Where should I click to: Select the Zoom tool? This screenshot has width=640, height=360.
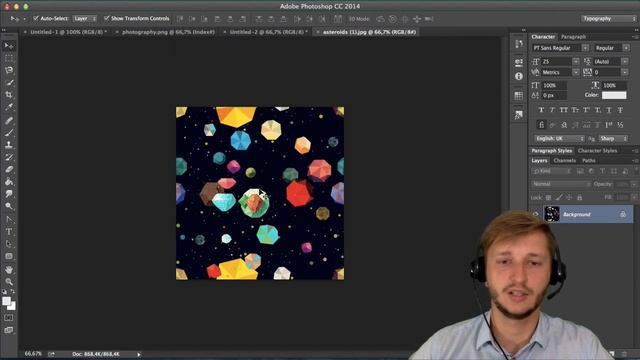[x=9, y=282]
